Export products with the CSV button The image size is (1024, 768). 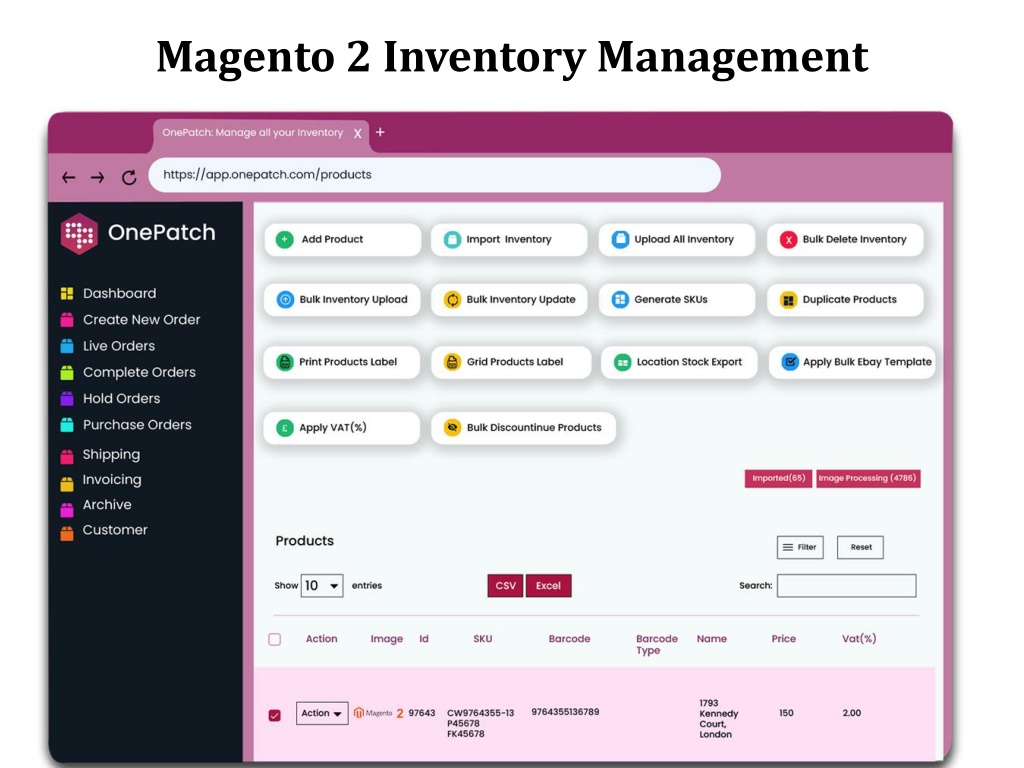tap(505, 586)
